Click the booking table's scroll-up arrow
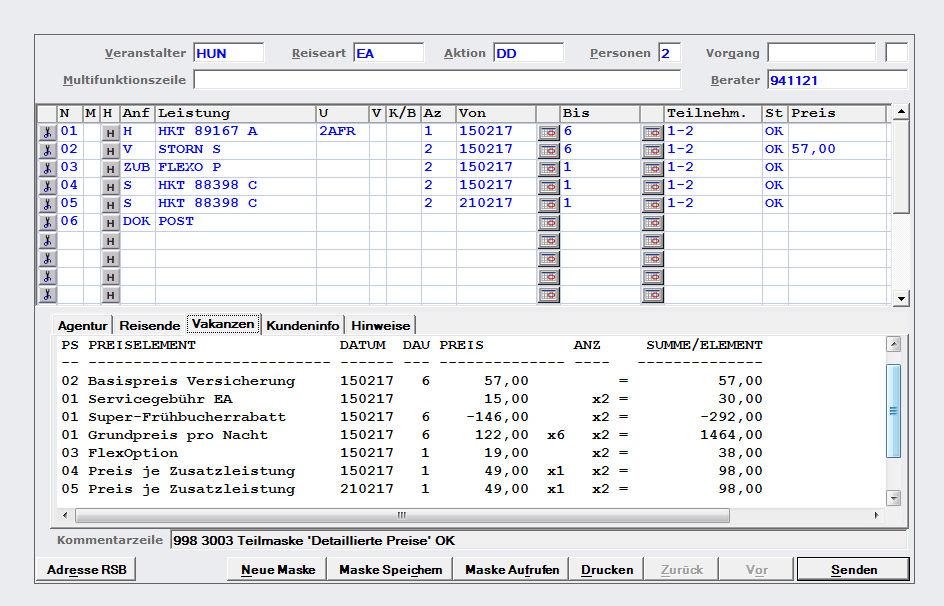This screenshot has width=944, height=606. [901, 112]
